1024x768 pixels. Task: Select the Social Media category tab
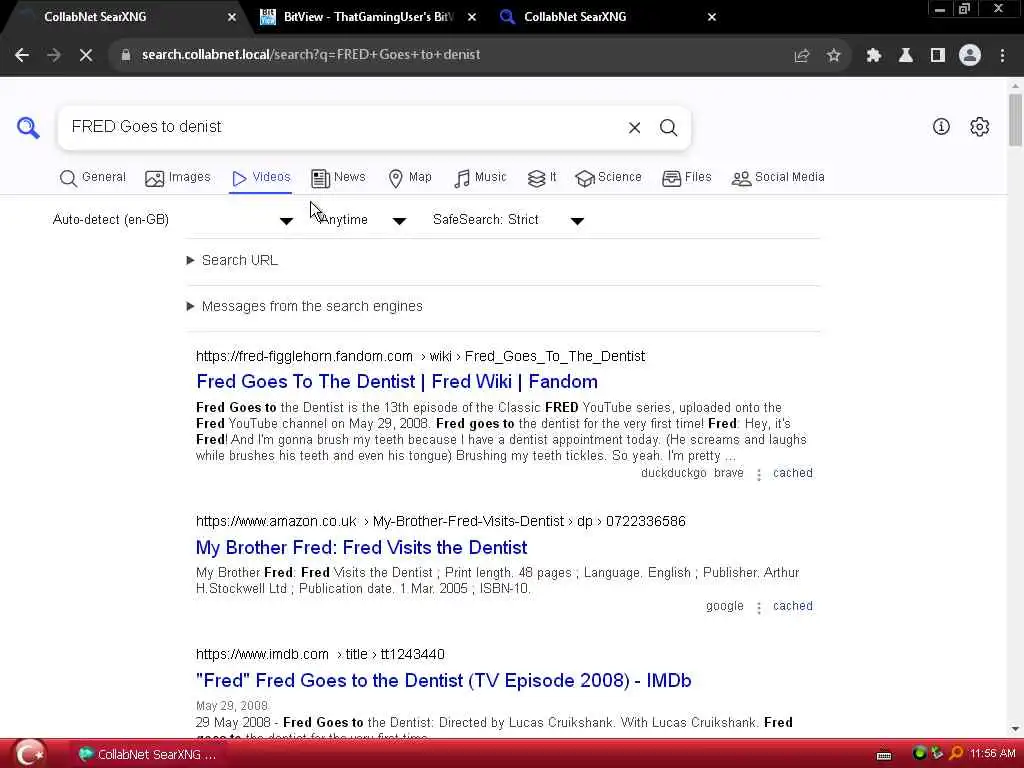tap(778, 177)
